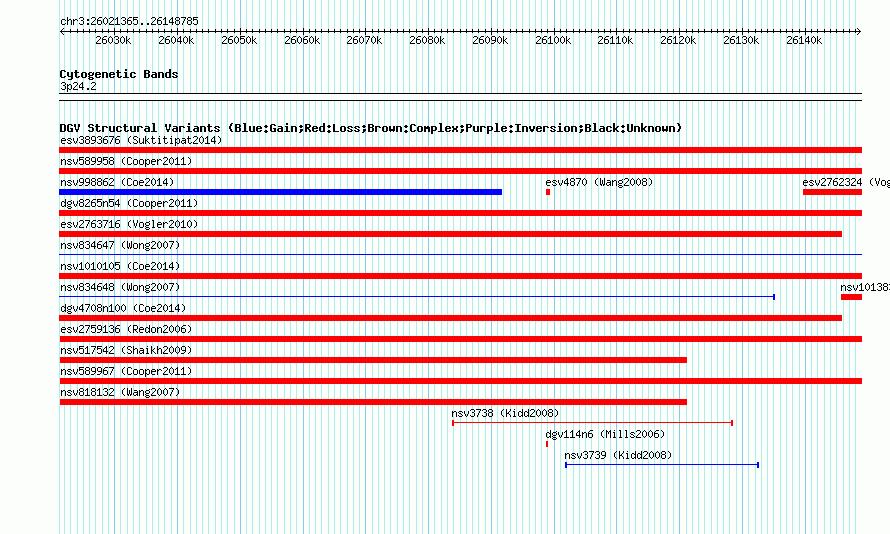Click nsv834647 (Wong2007) label
890x534 pixels.
tap(120, 245)
